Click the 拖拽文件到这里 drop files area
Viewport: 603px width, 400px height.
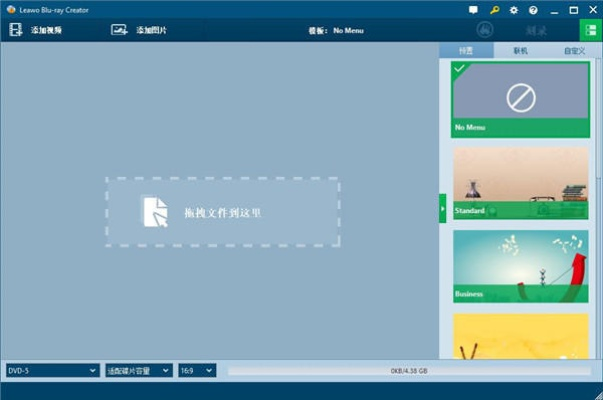[x=222, y=212]
